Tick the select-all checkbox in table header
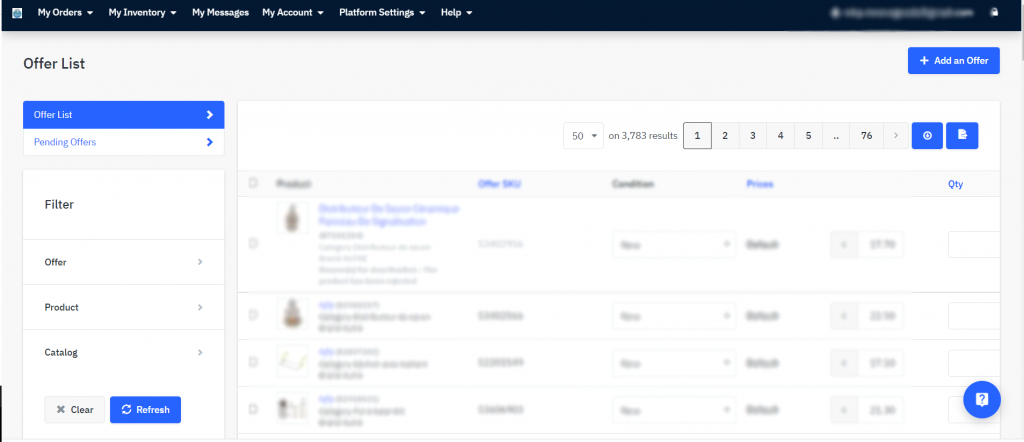 point(253,183)
